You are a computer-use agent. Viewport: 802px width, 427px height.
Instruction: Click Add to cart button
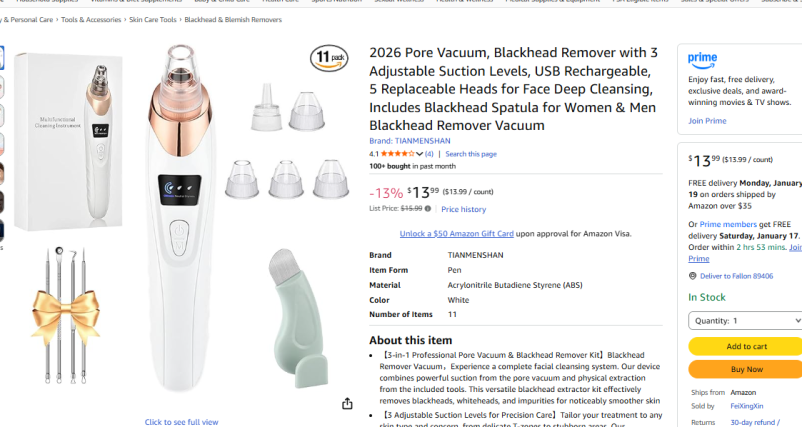(x=745, y=347)
